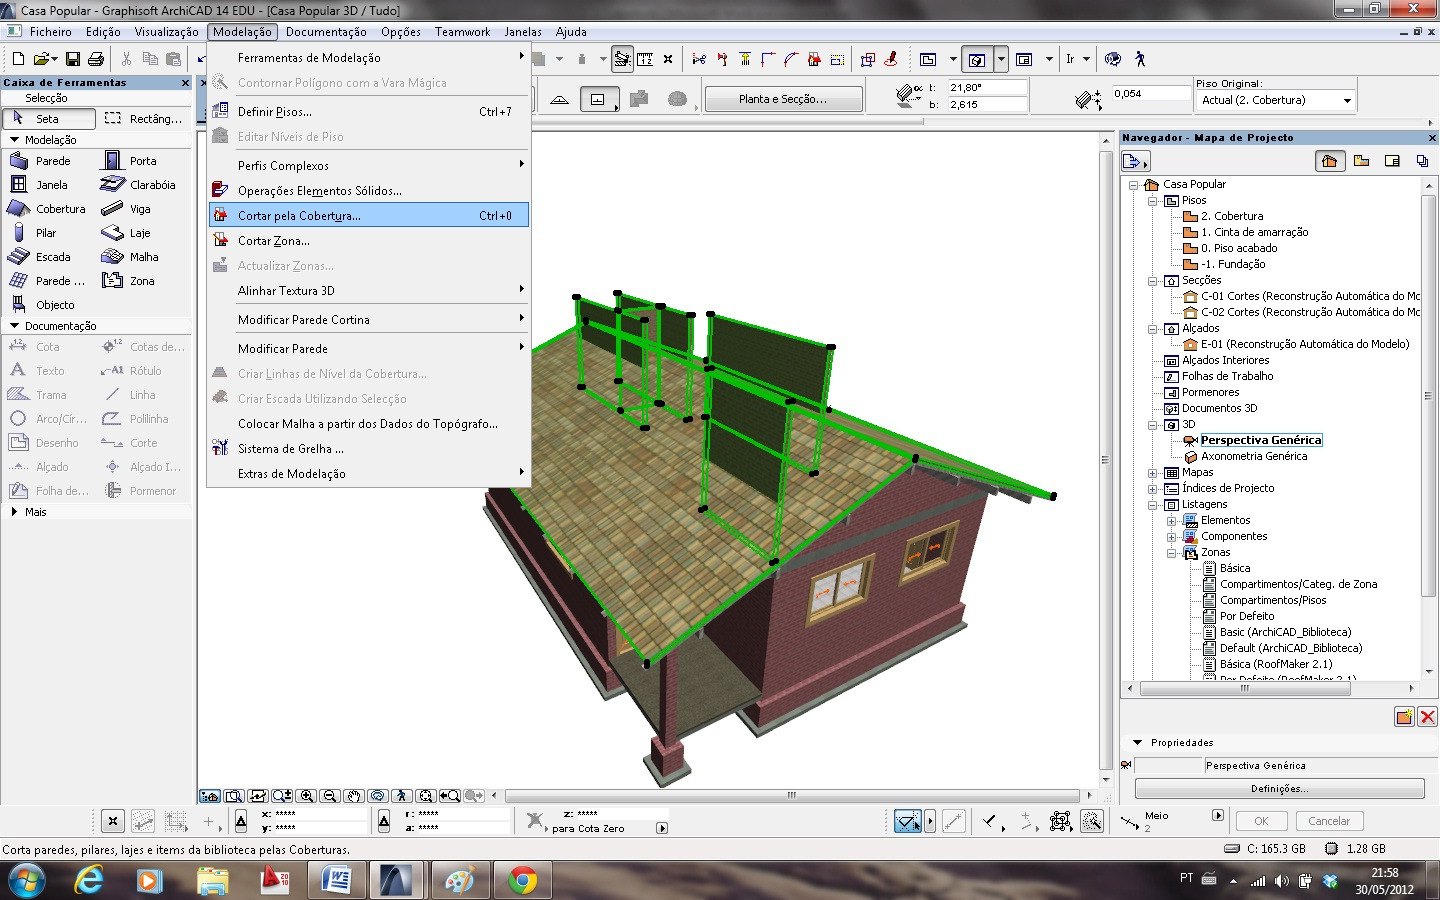Activate the Seta arrow selection tool

click(49, 118)
